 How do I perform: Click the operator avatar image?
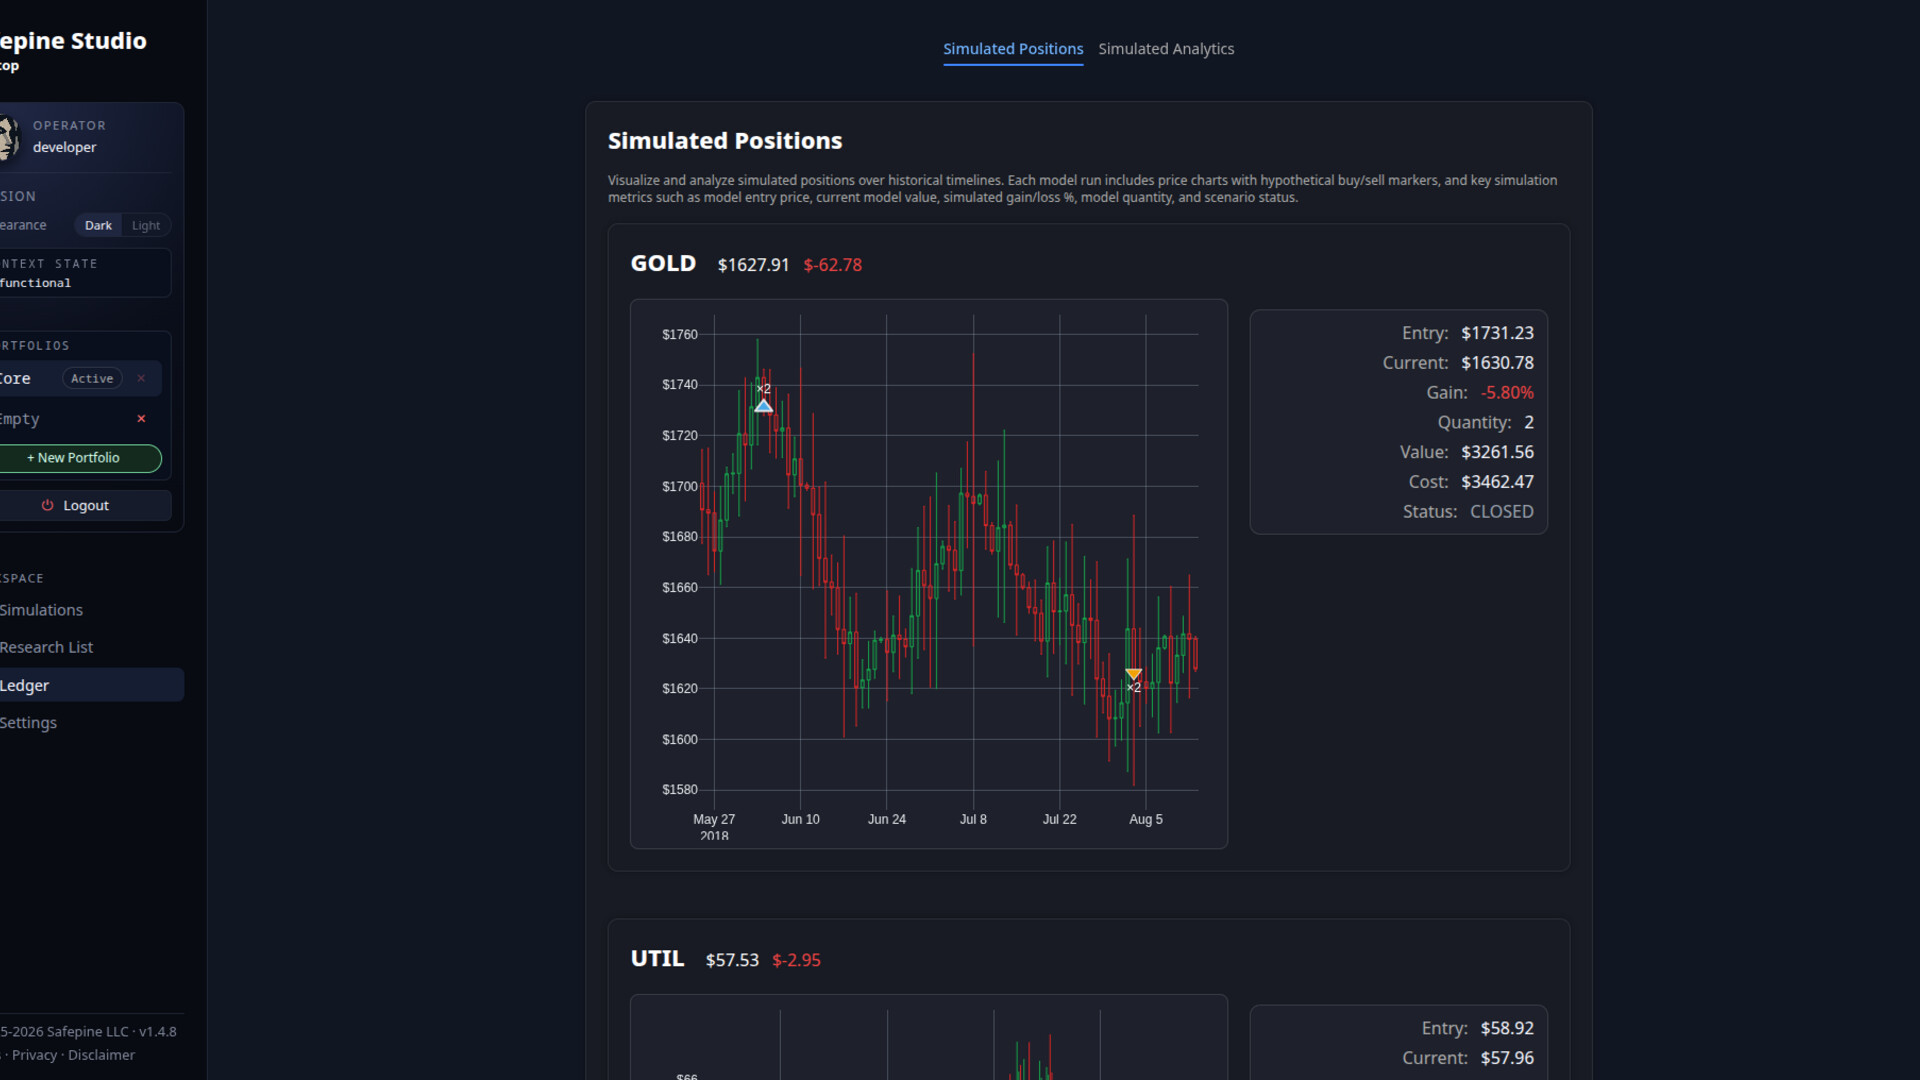(x=8, y=137)
